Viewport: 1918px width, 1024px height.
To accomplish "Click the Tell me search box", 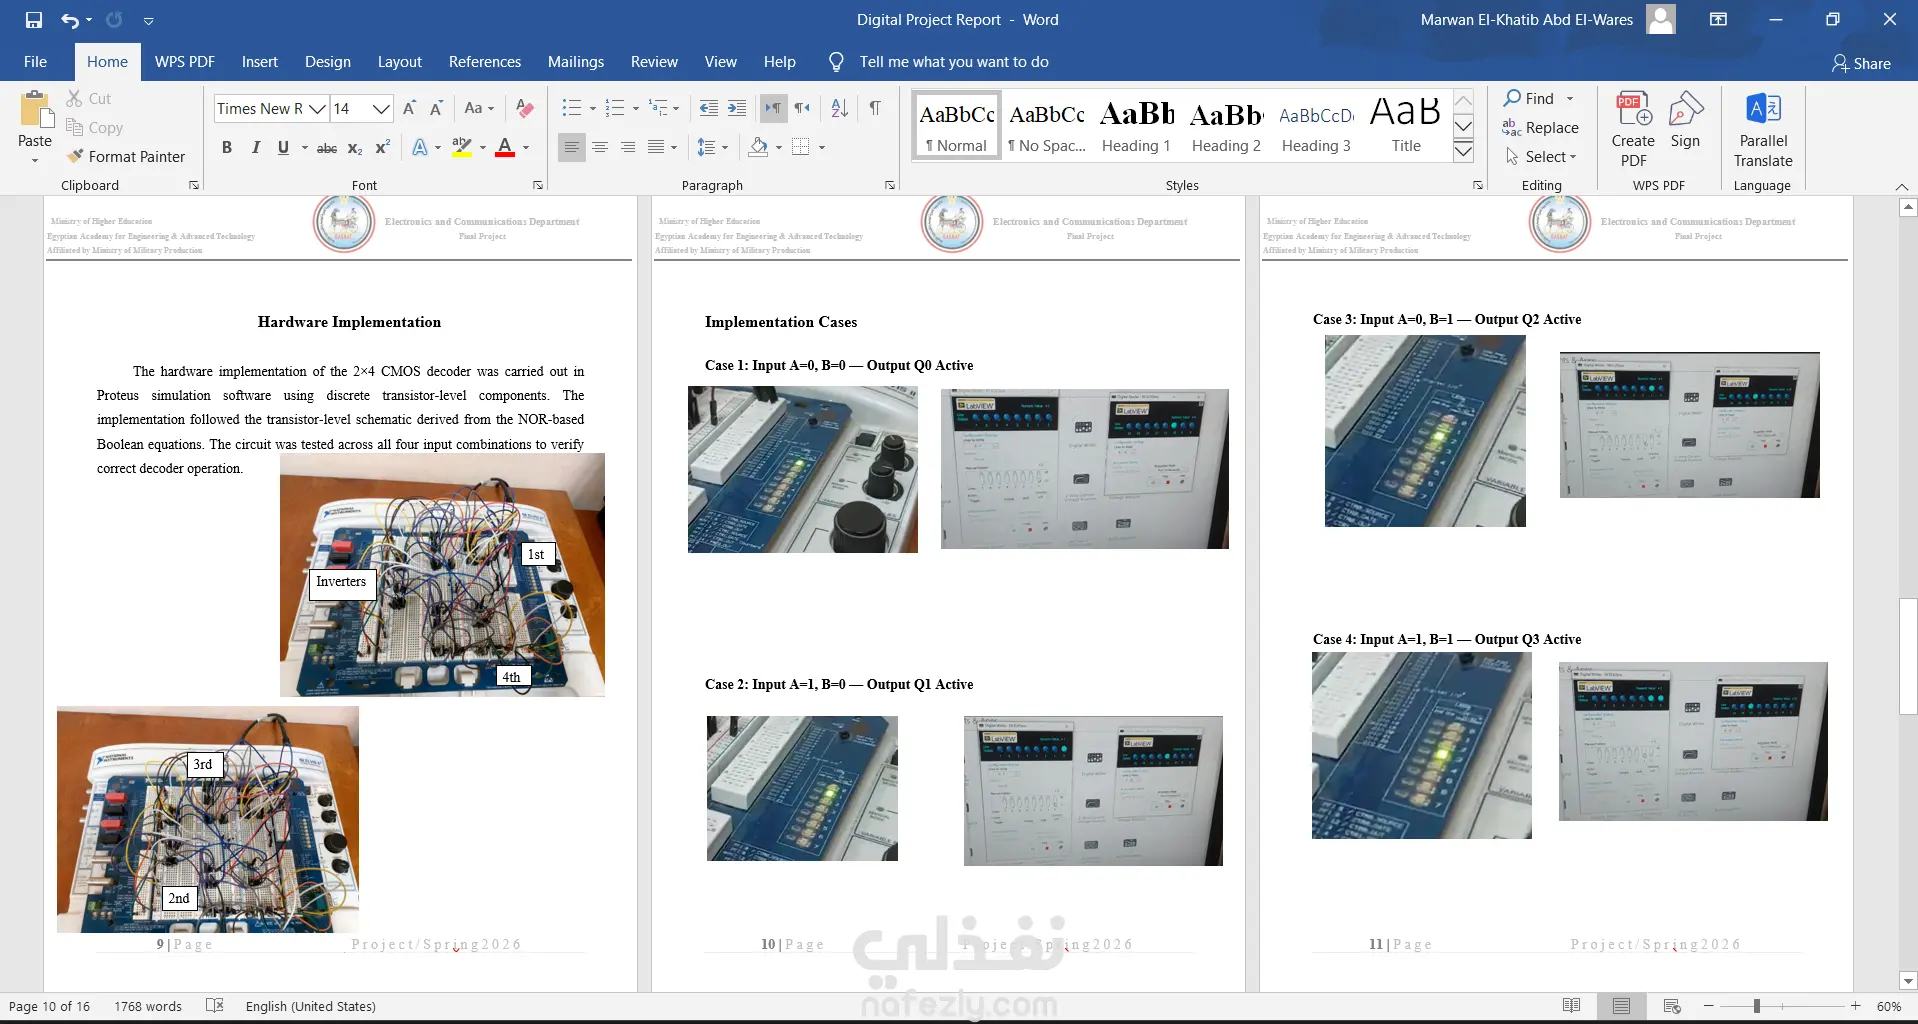I will point(954,62).
